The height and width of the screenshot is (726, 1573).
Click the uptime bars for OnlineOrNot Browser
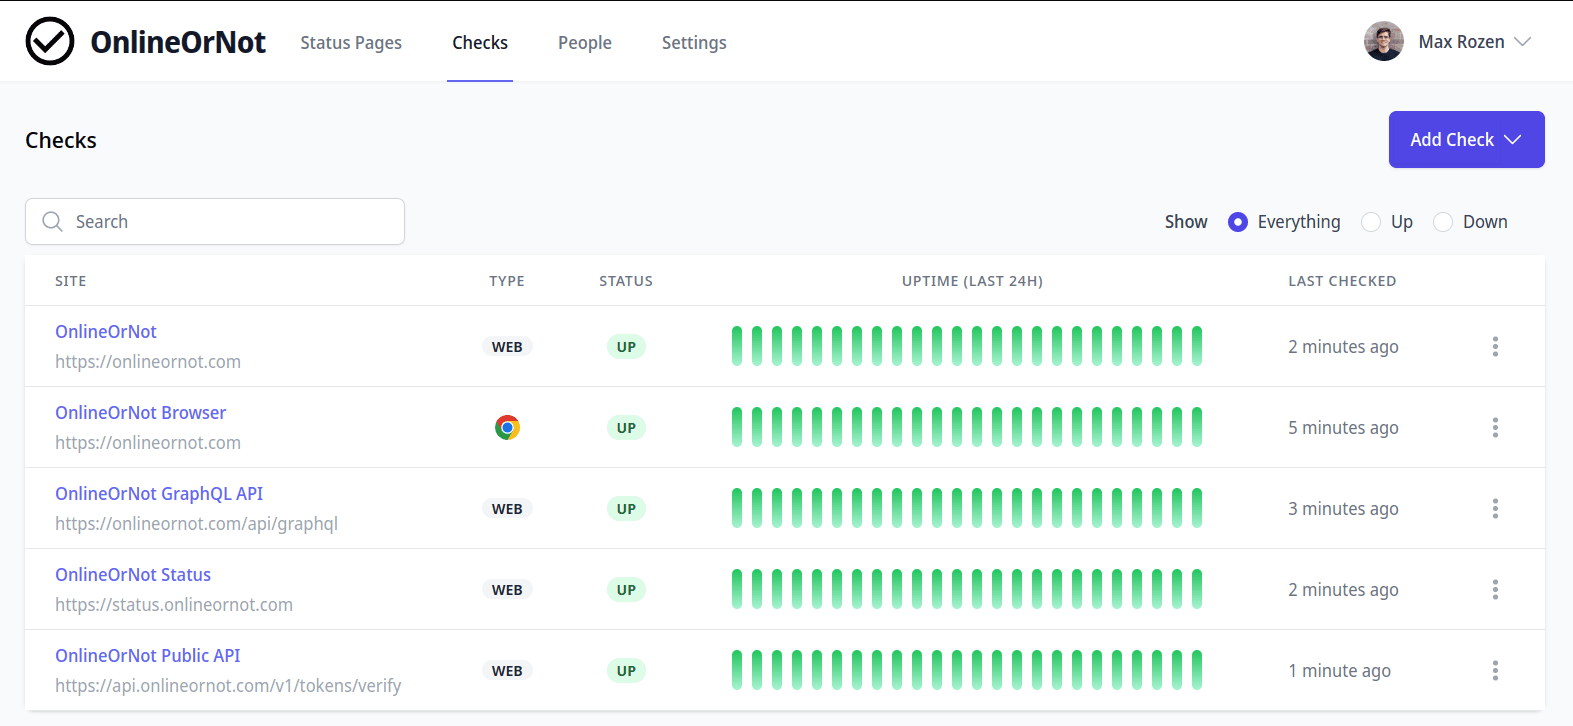(967, 427)
